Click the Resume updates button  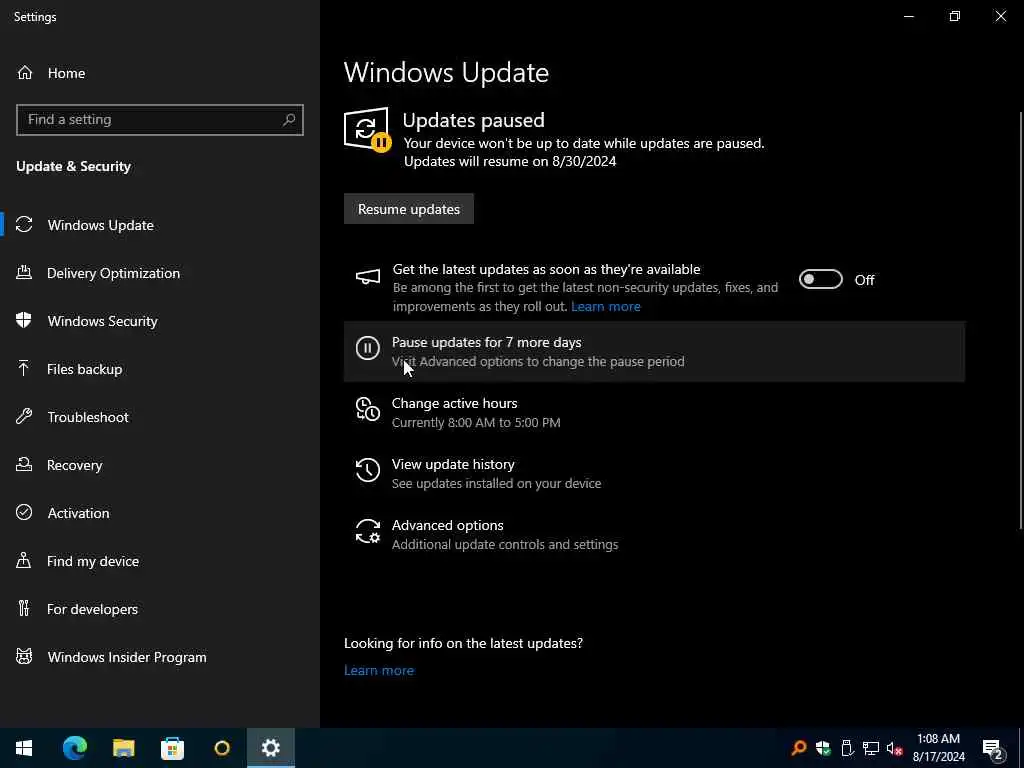(x=409, y=209)
